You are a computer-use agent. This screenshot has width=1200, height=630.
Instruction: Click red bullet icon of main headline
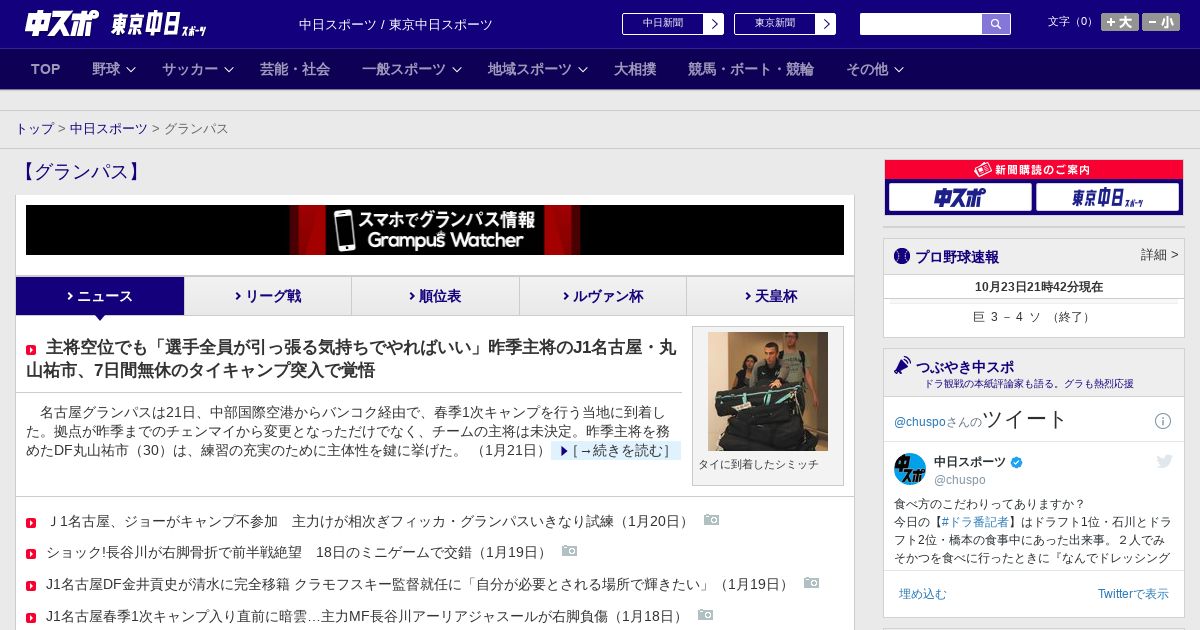click(31, 350)
